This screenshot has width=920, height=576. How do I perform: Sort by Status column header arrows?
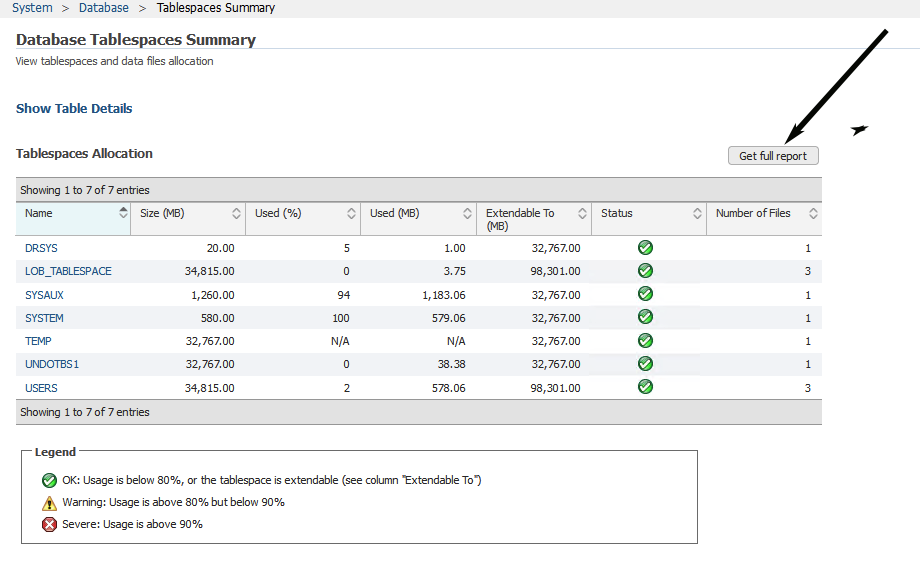pos(697,213)
